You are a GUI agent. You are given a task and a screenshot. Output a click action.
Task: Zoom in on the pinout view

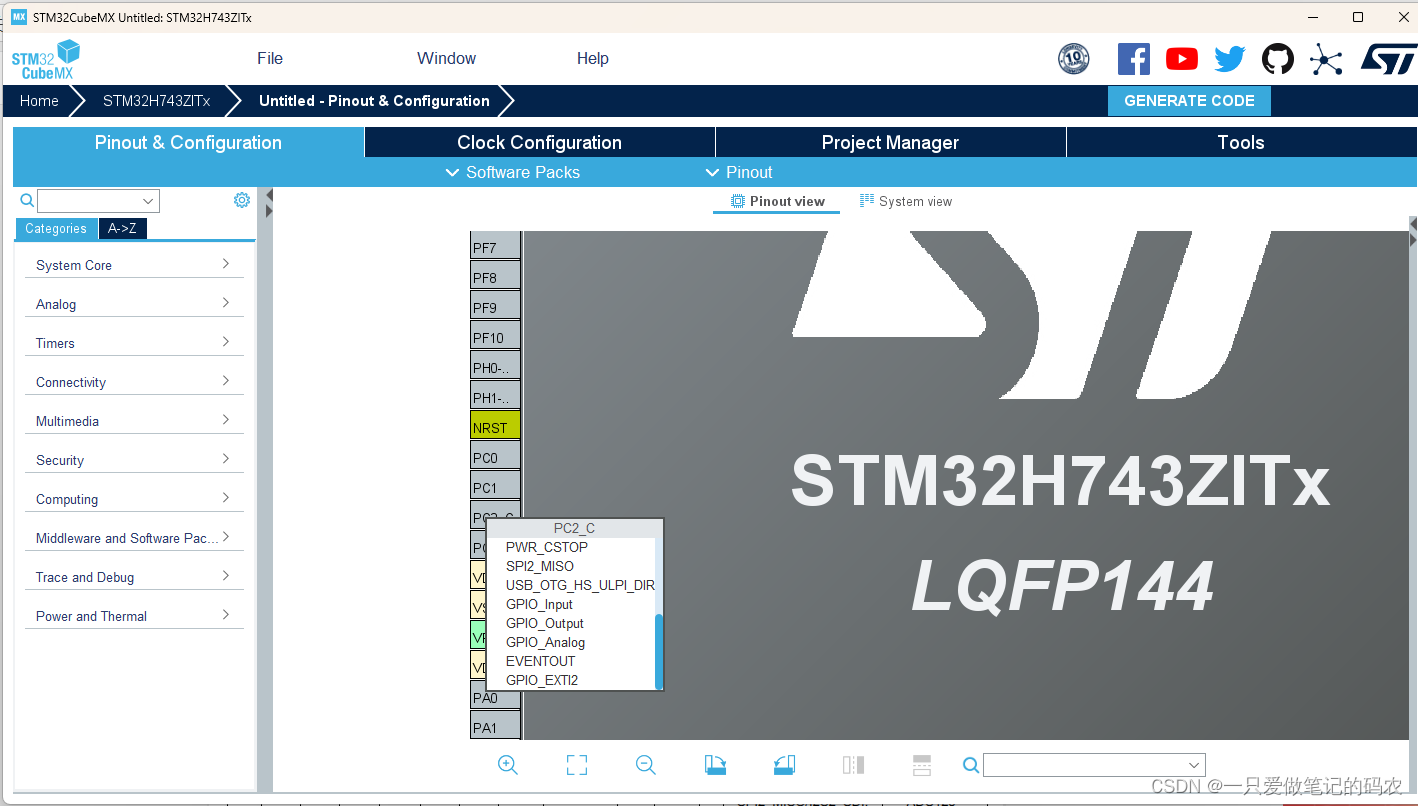[x=507, y=765]
